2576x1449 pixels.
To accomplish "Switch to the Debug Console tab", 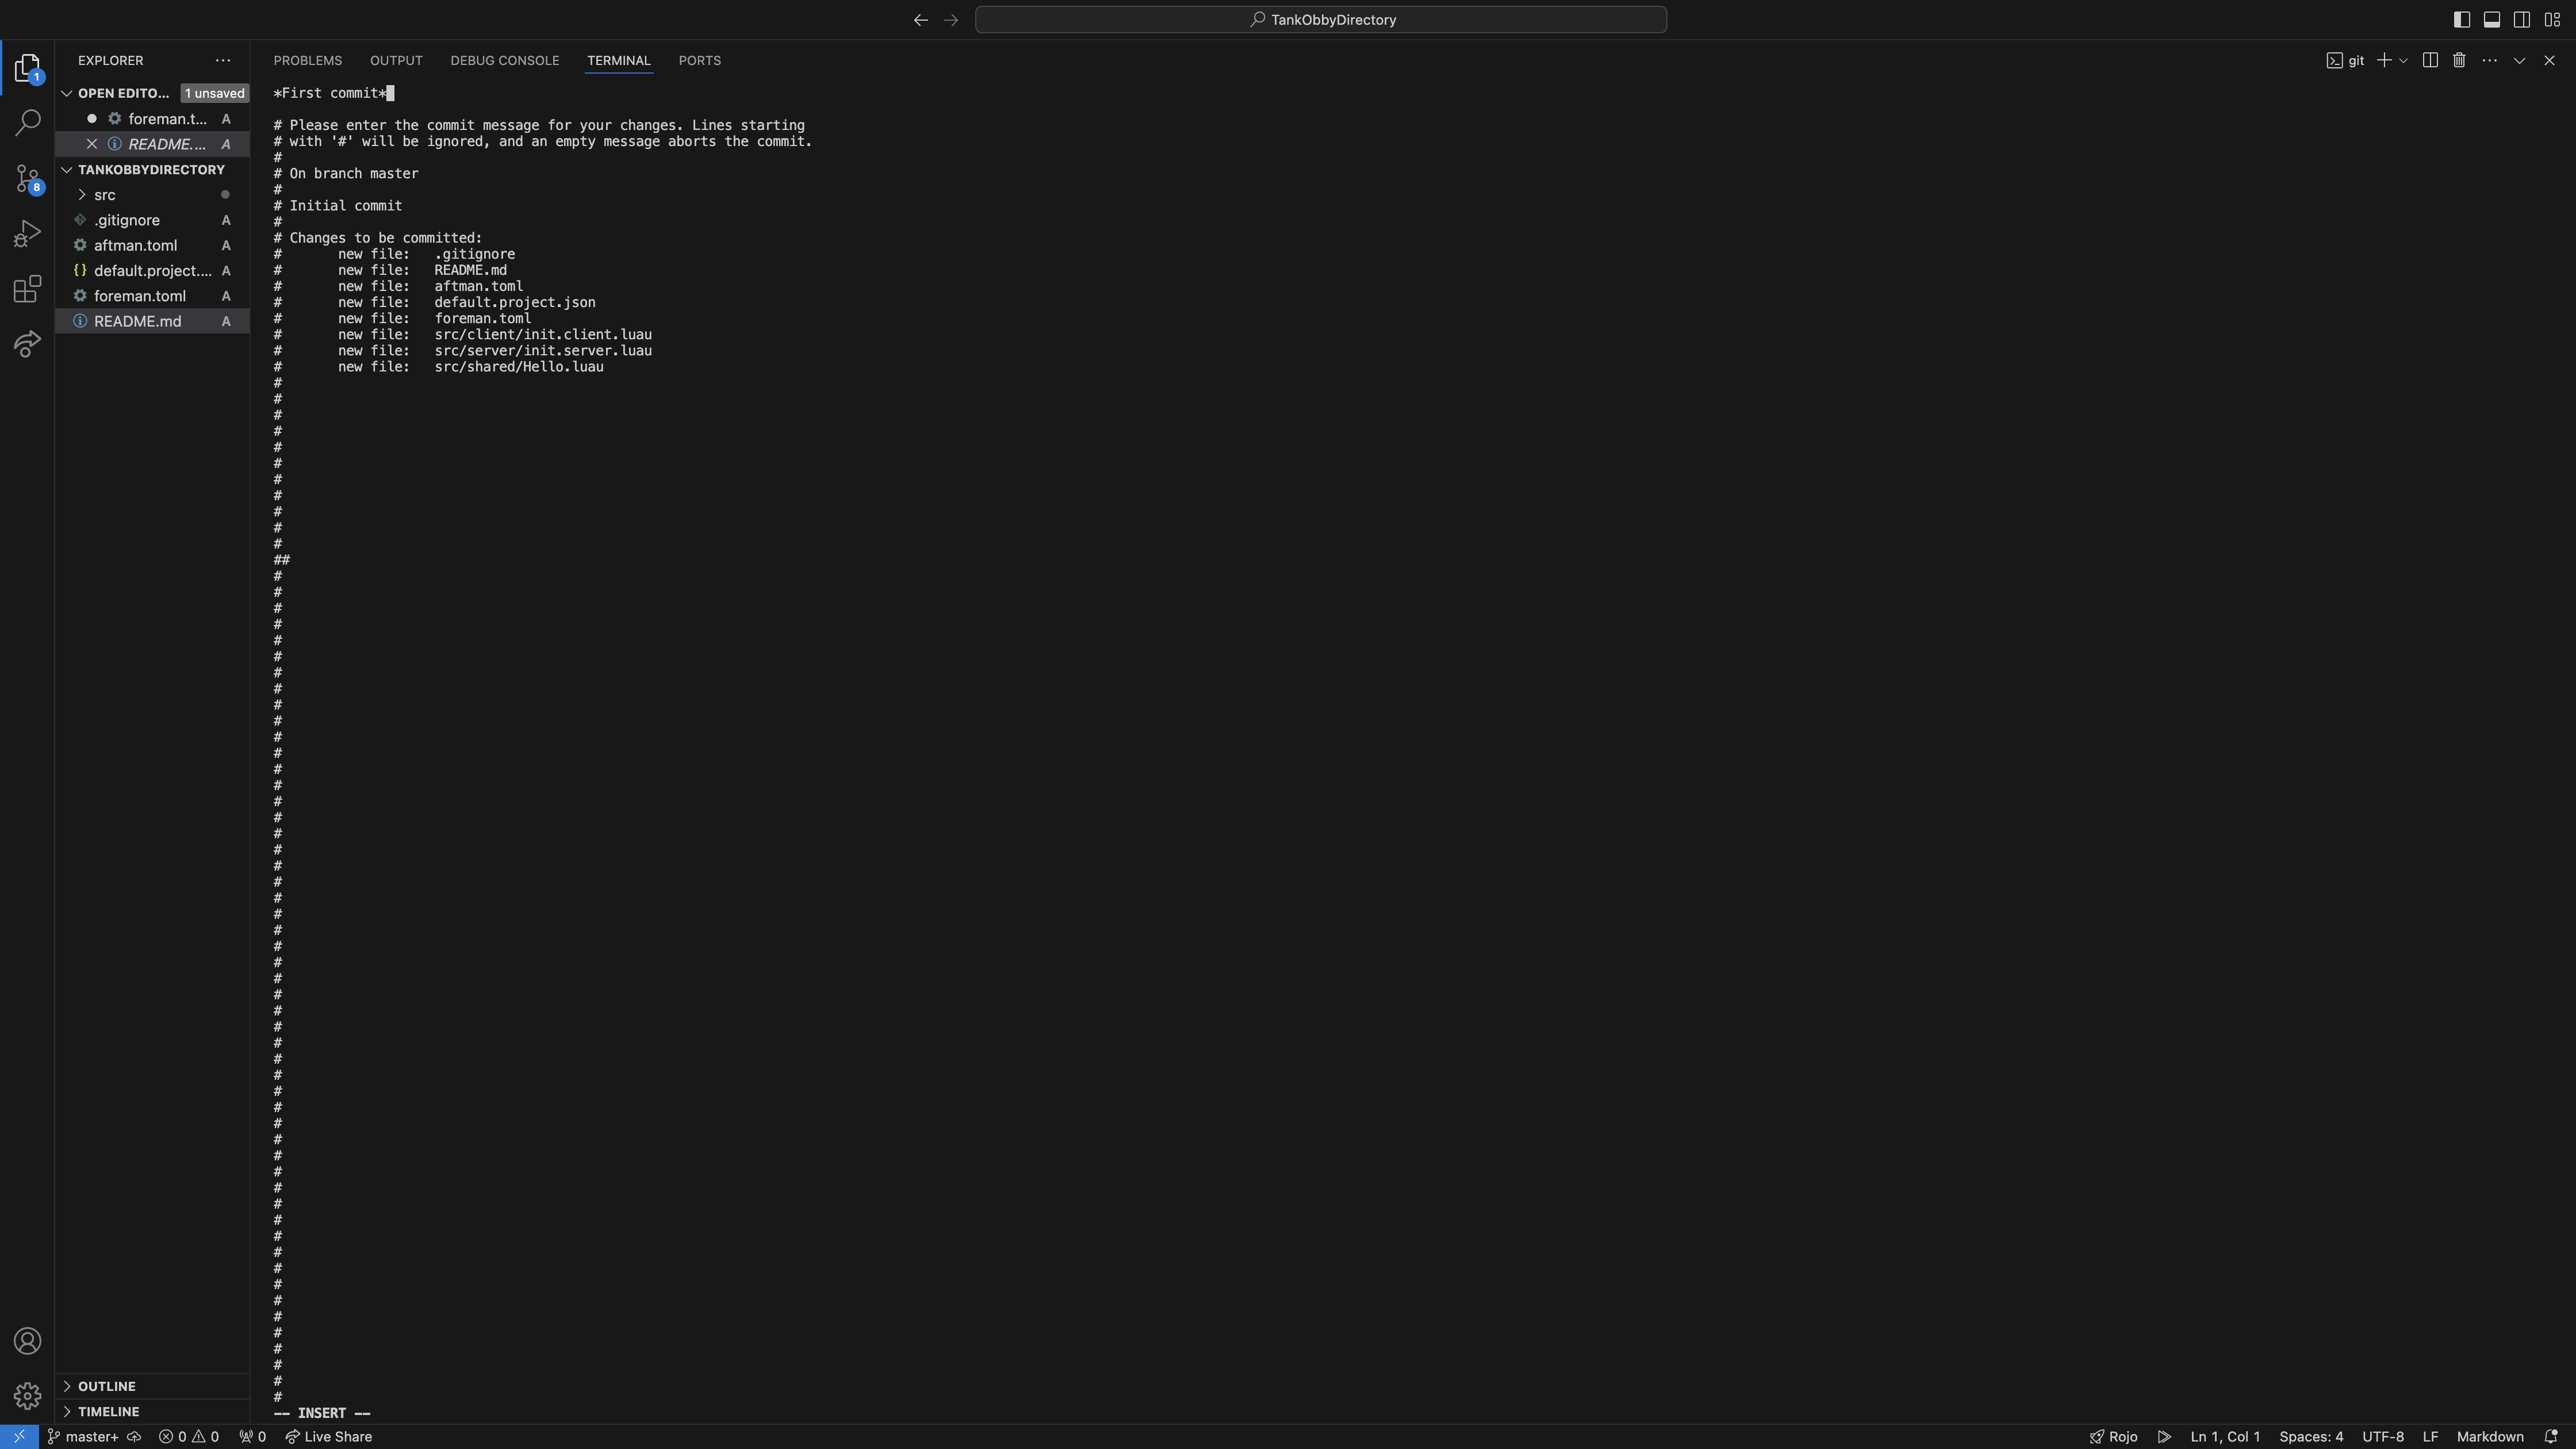I will click(x=504, y=61).
